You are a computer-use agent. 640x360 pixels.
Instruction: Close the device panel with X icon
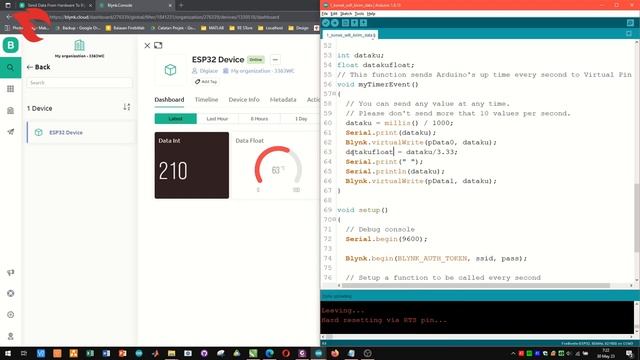pyautogui.click(x=147, y=45)
